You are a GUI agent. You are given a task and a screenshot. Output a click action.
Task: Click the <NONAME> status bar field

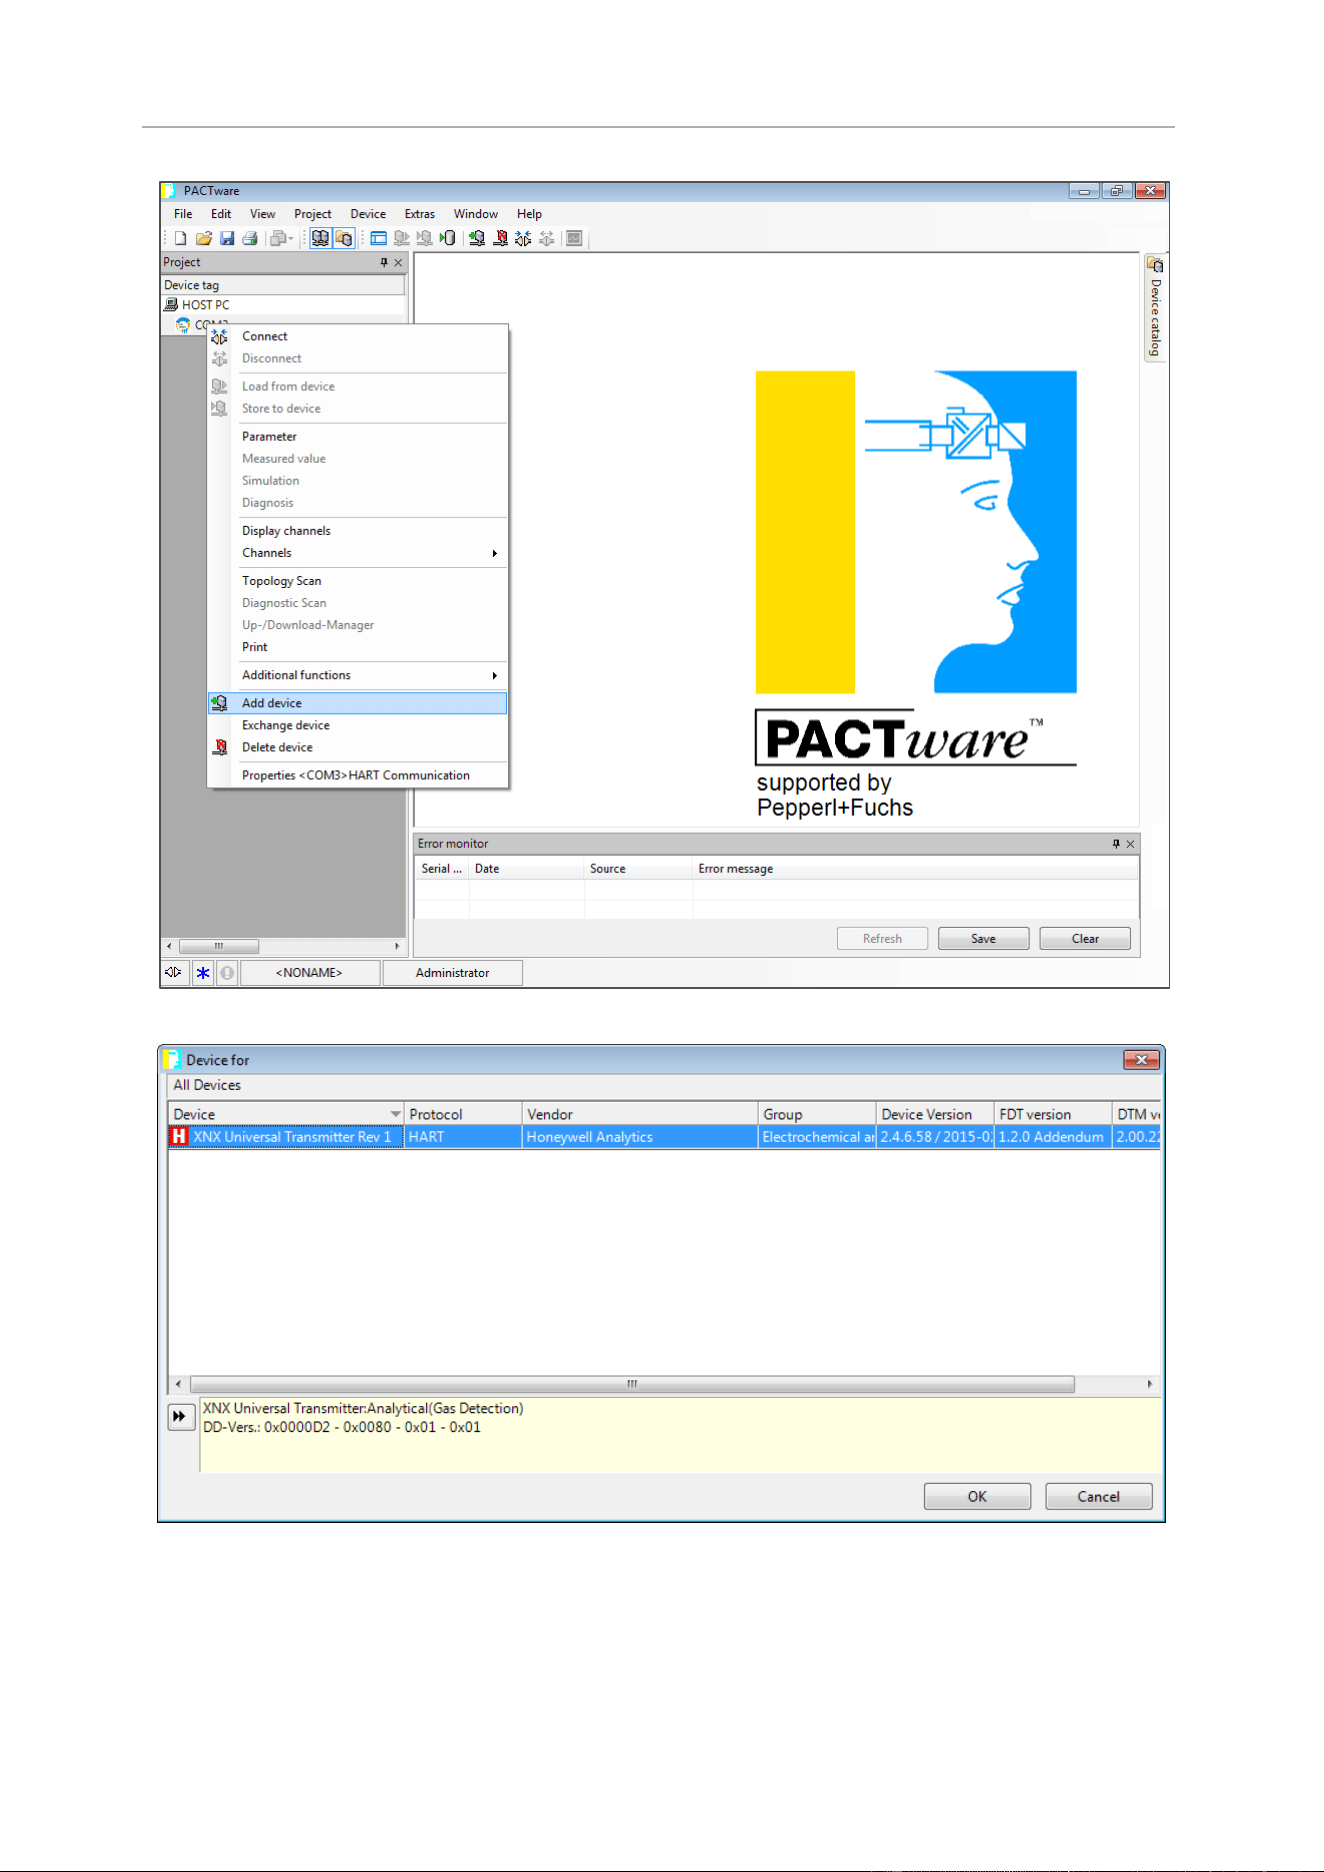coord(309,972)
